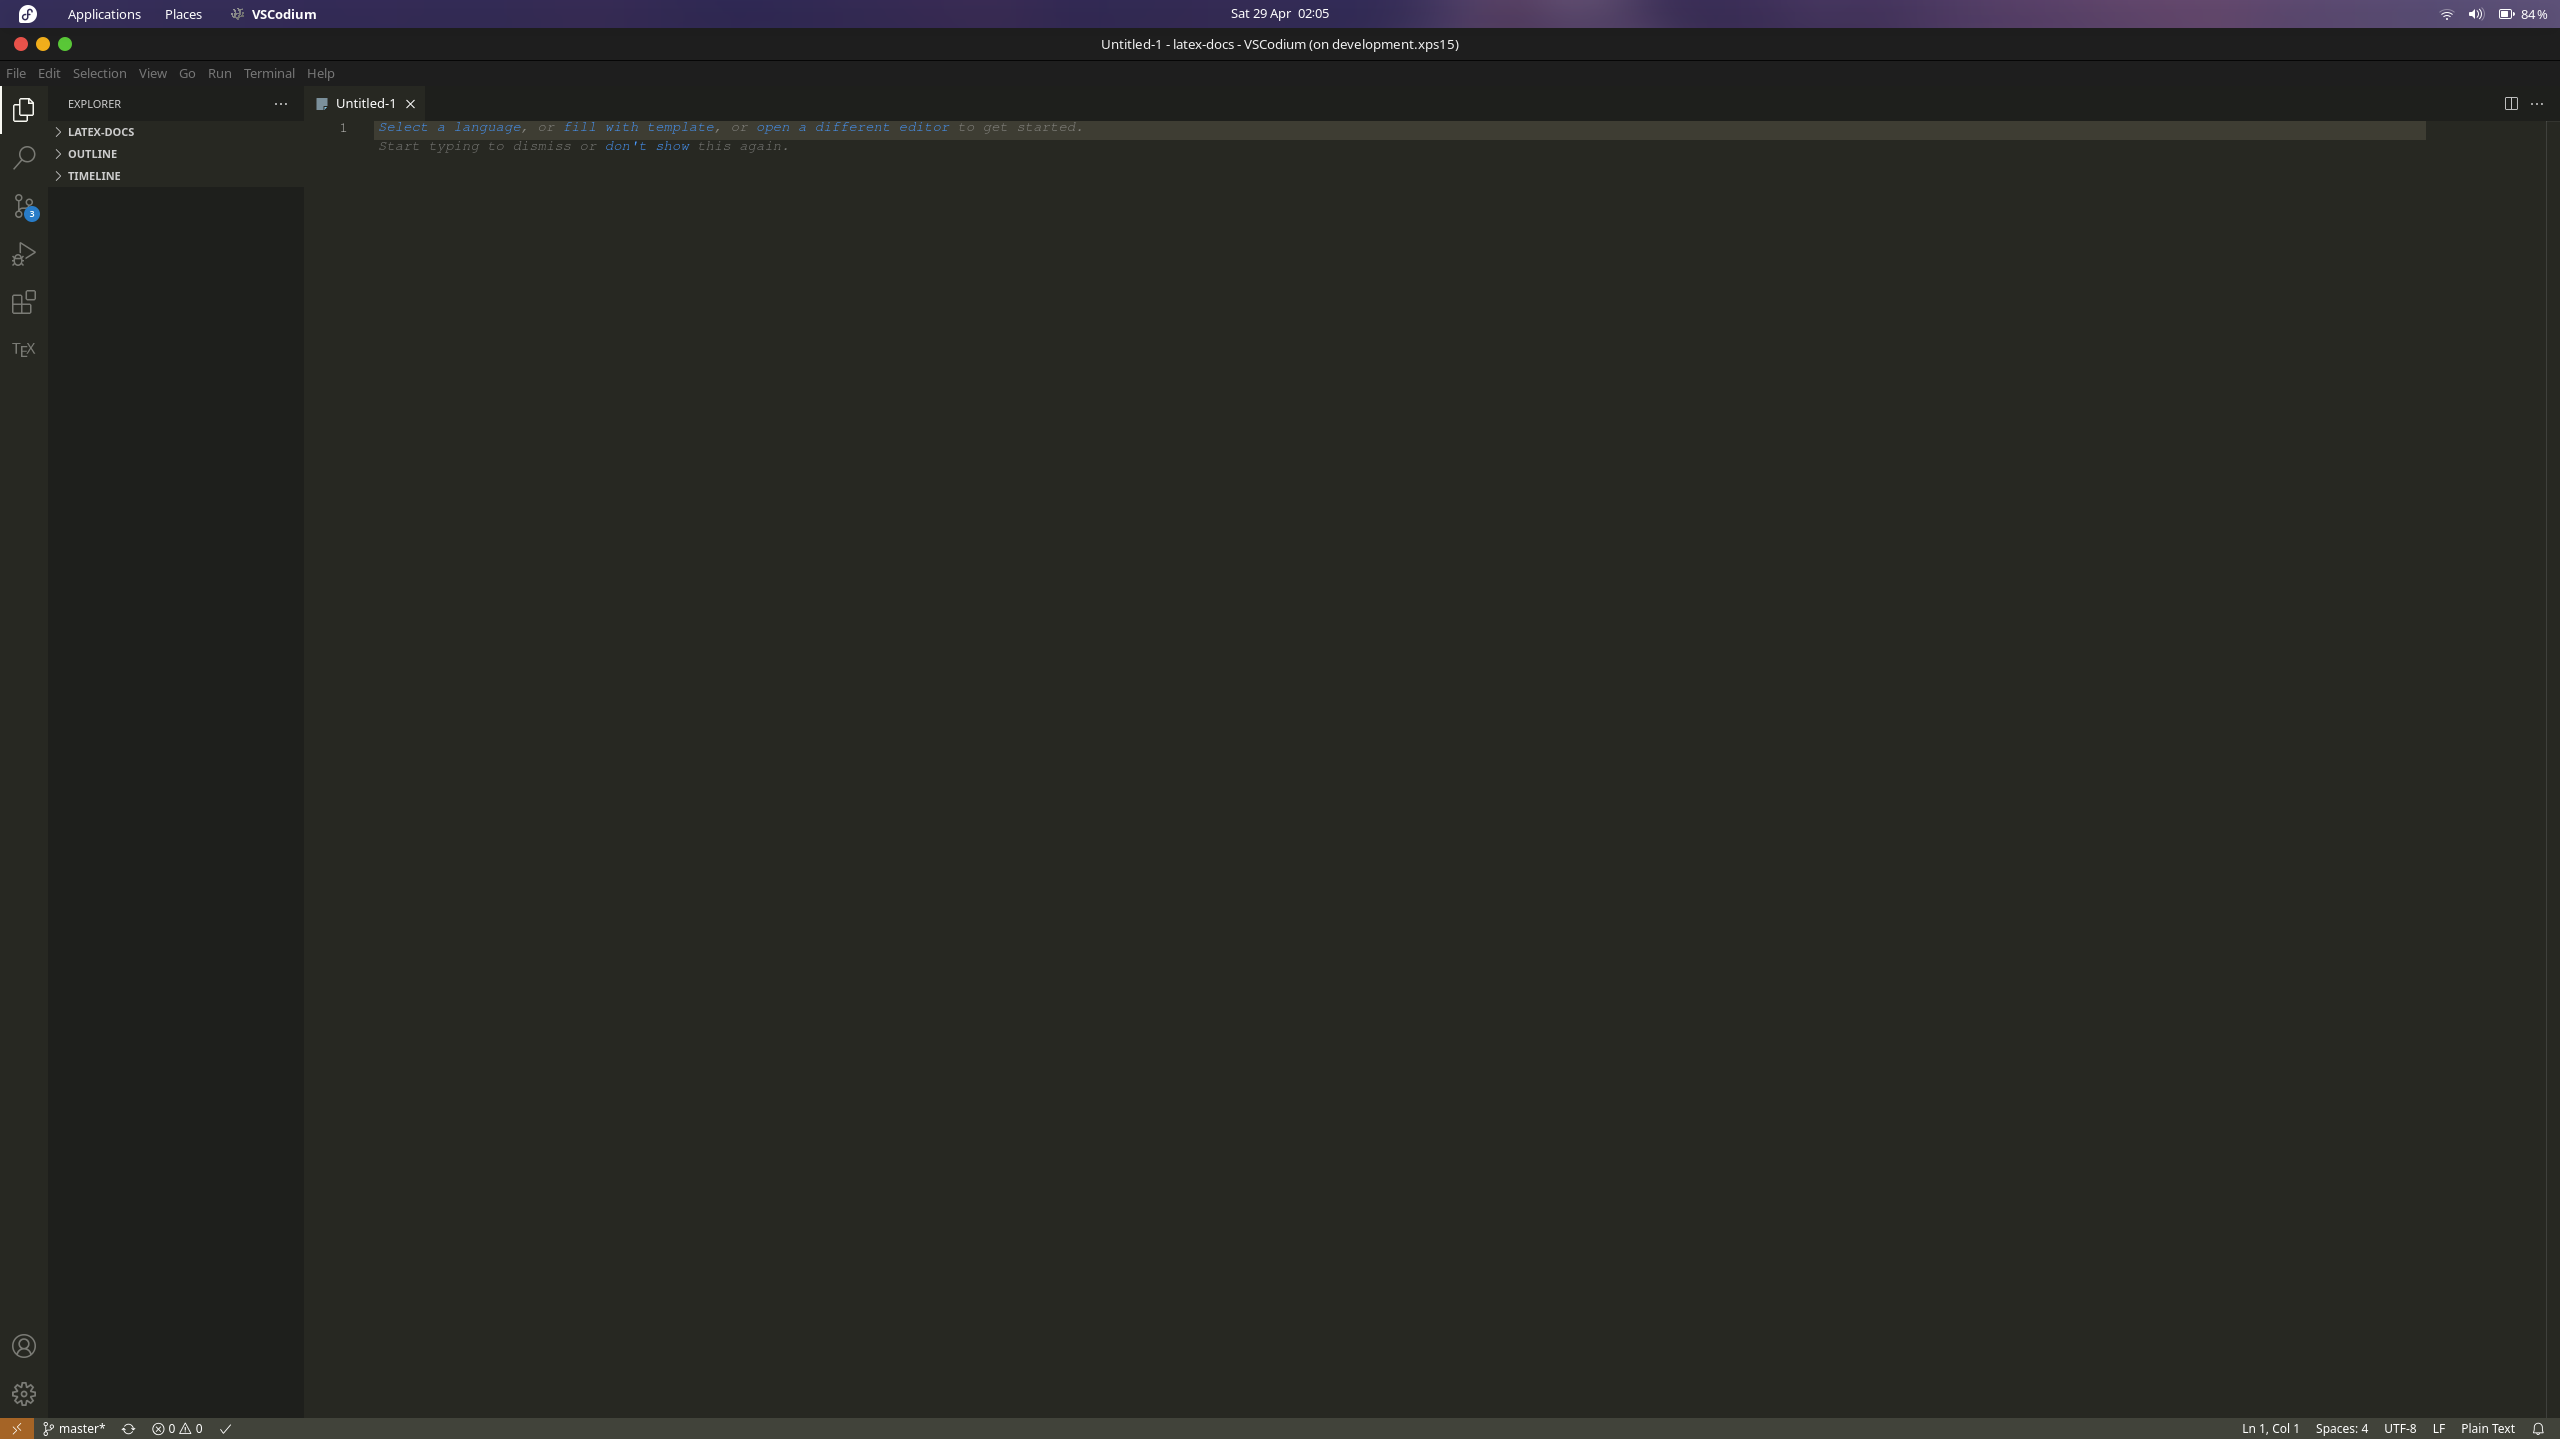Open the Extensions view icon
2560x1439 pixels.
(24, 302)
